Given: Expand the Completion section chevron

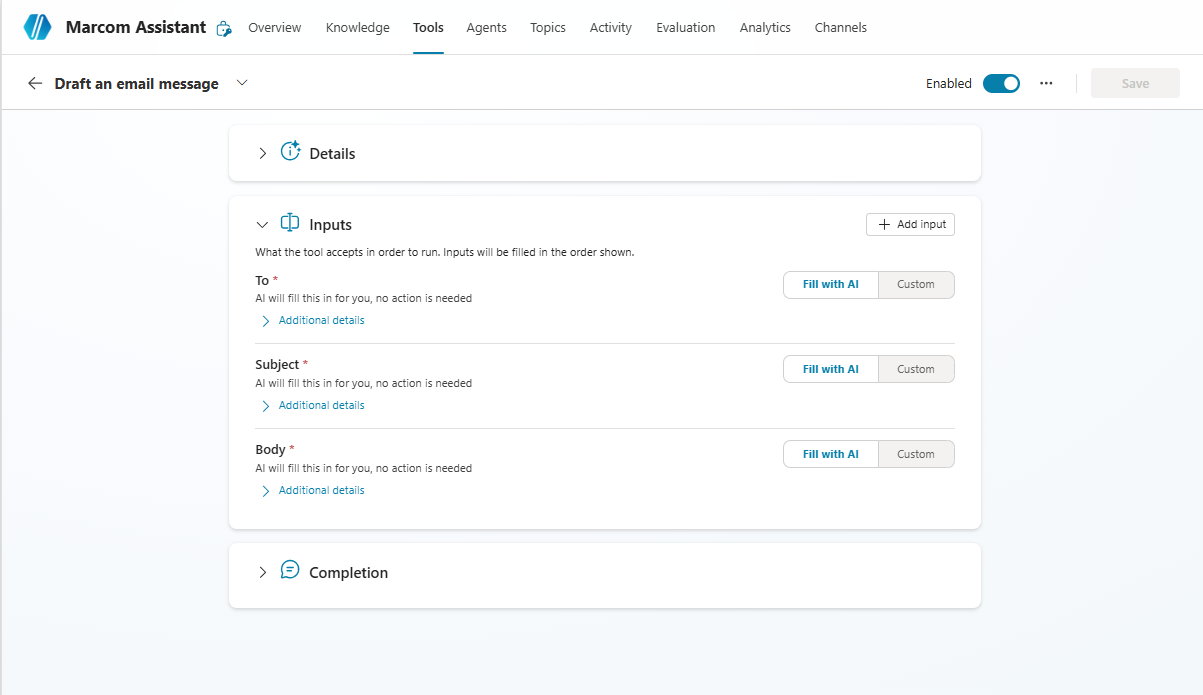Looking at the screenshot, I should (263, 572).
